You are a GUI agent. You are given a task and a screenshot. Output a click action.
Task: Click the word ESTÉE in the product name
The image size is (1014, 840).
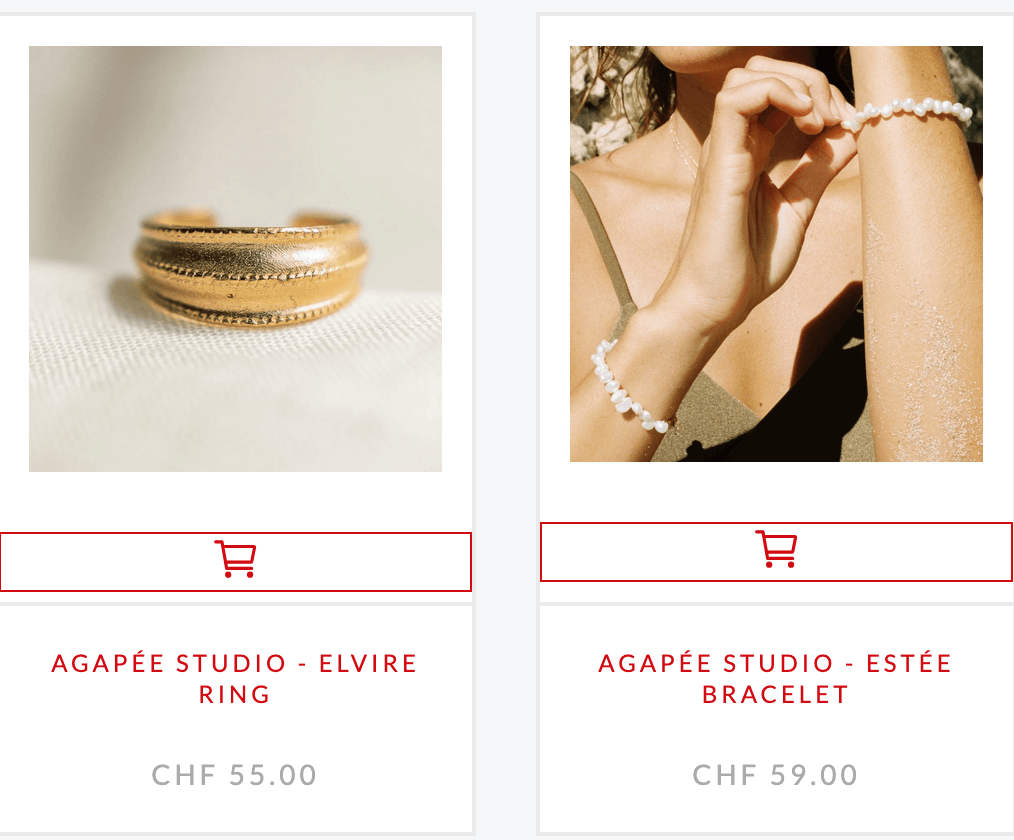coord(909,663)
